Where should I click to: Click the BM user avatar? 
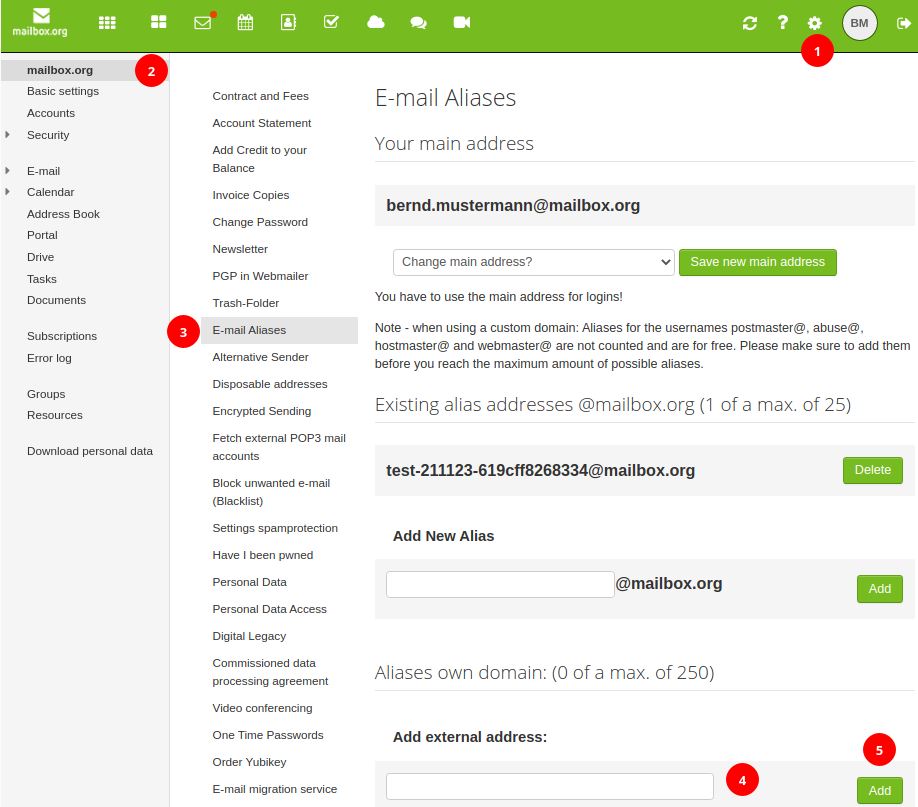(859, 23)
